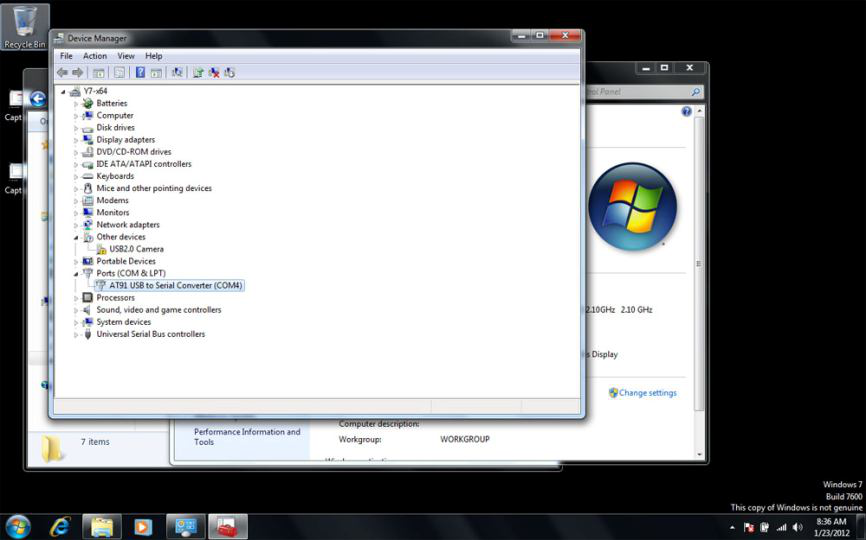The width and height of the screenshot is (866, 540).
Task: Click the Change settings link
Action: point(647,393)
